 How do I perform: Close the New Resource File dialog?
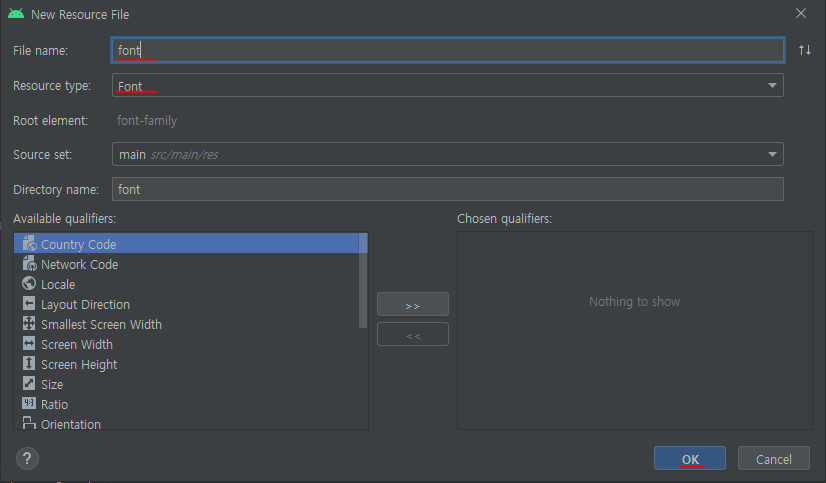tap(801, 14)
